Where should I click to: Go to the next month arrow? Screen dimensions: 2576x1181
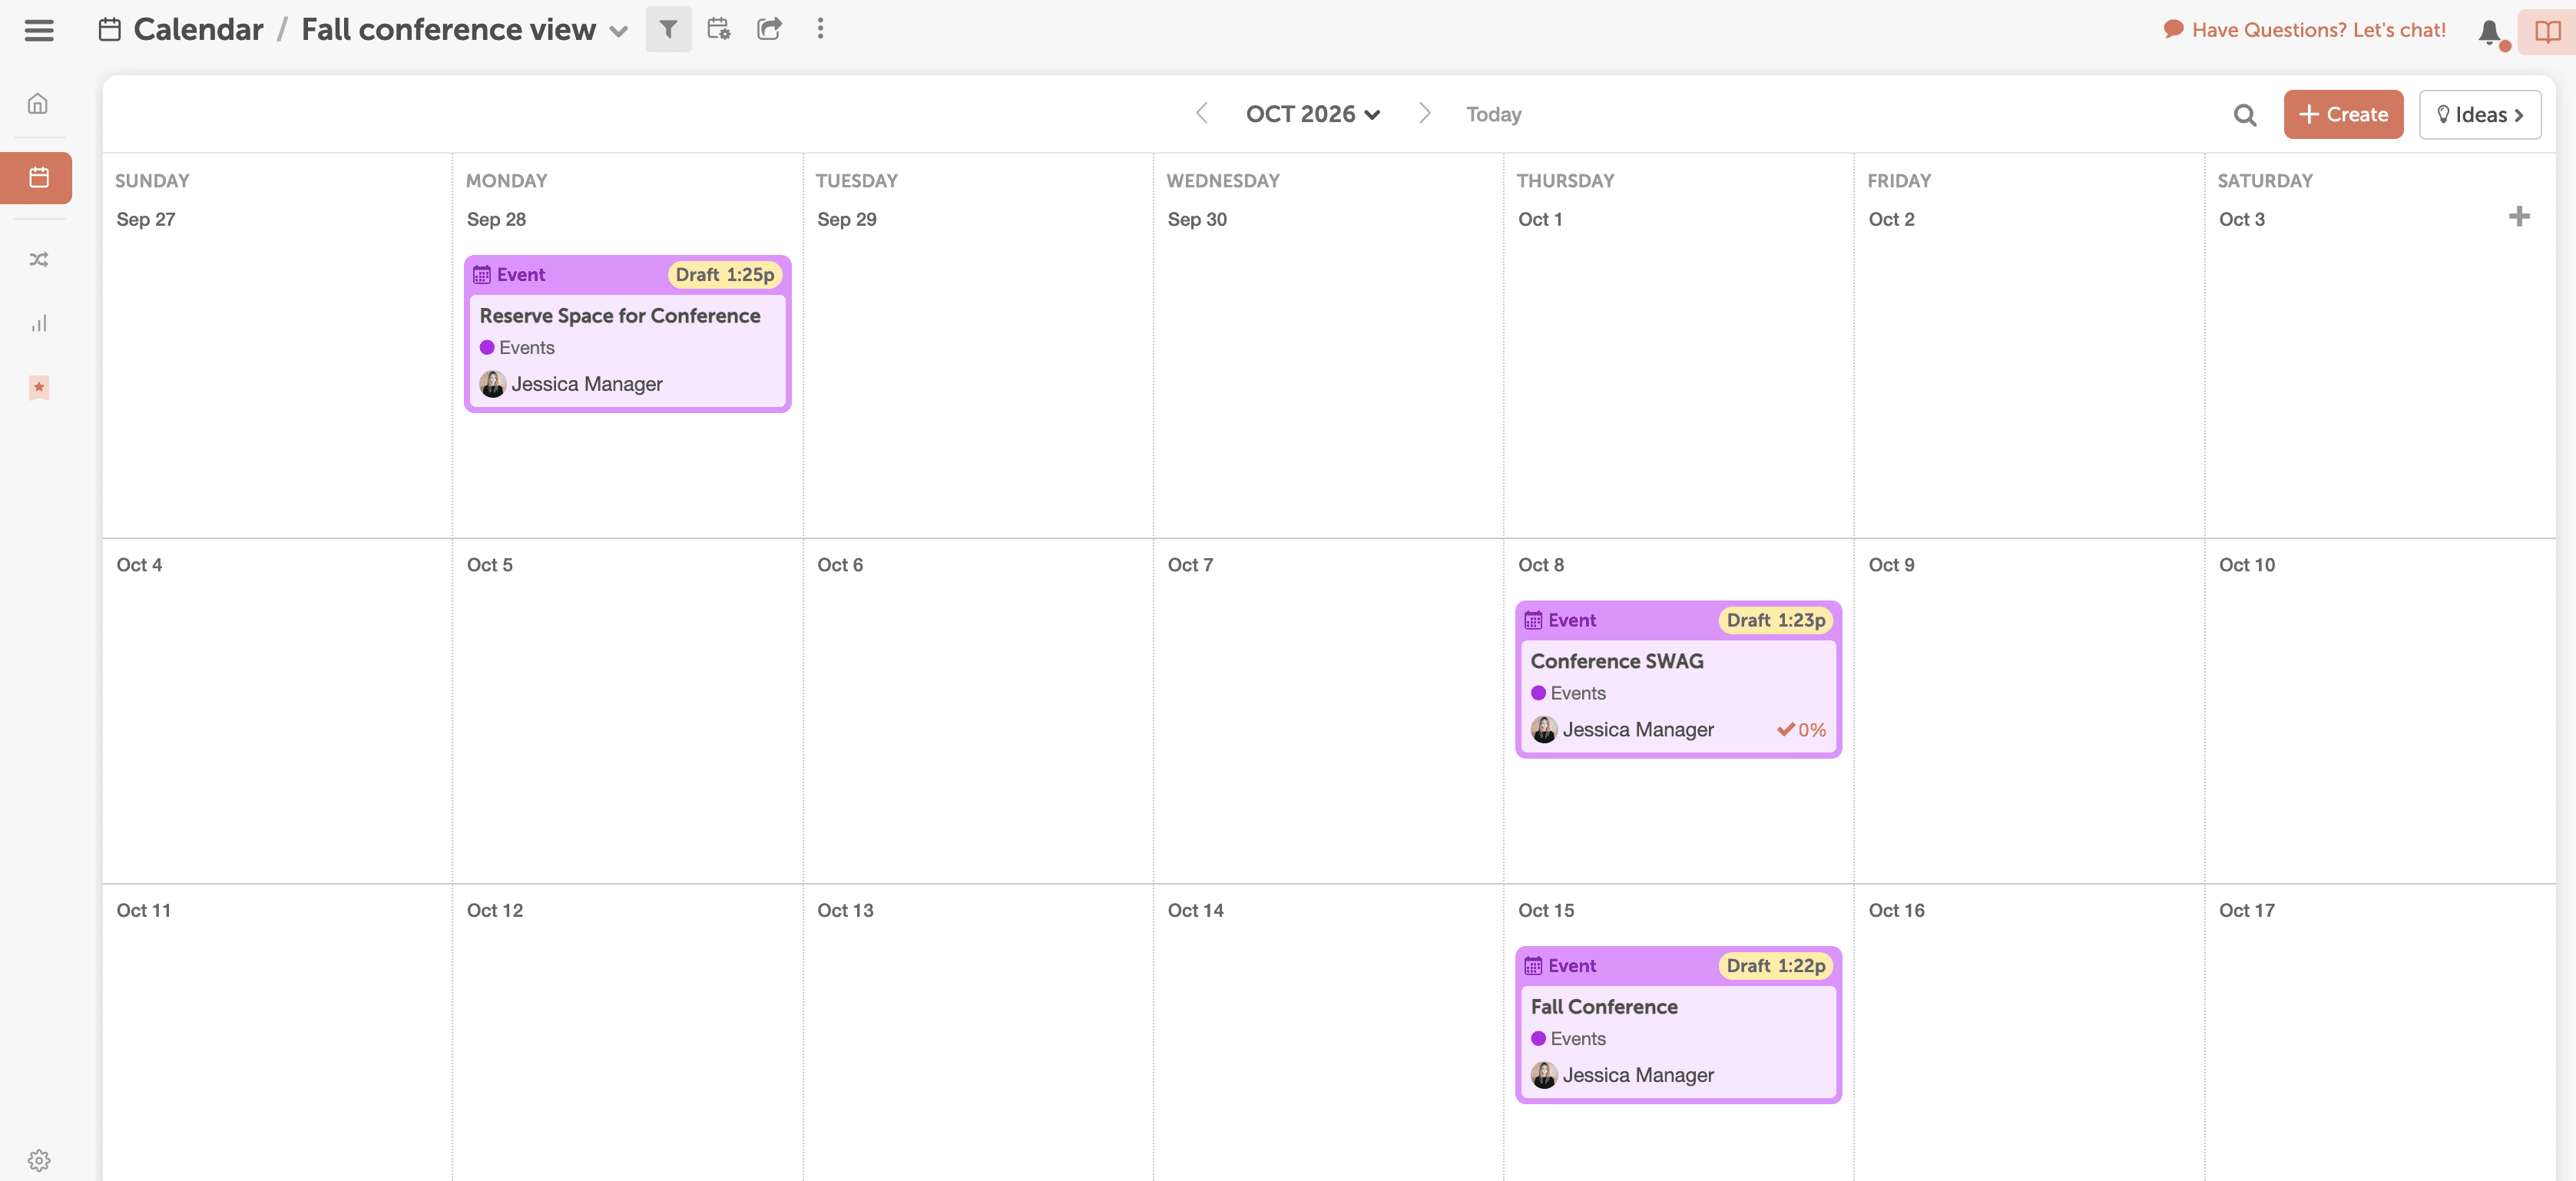[x=1424, y=114]
